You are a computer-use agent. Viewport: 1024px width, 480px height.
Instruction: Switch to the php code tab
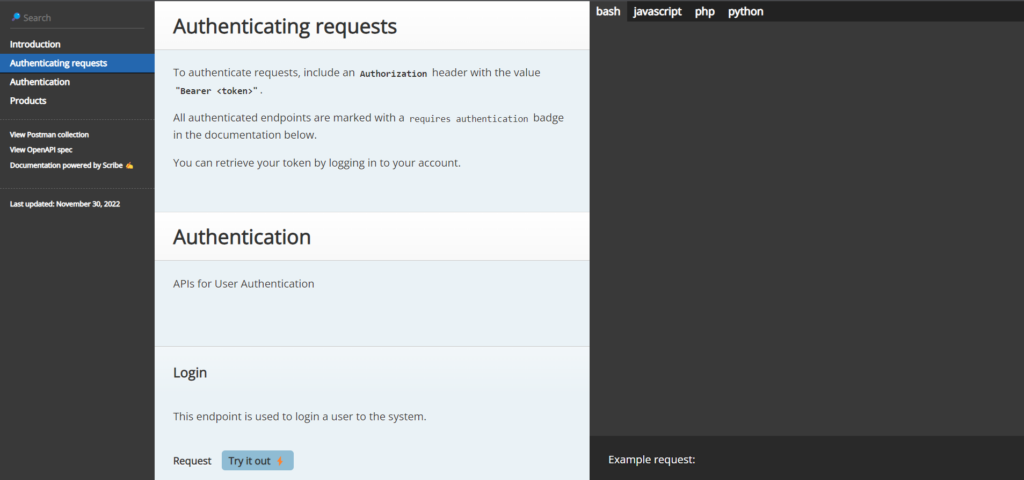pos(705,11)
